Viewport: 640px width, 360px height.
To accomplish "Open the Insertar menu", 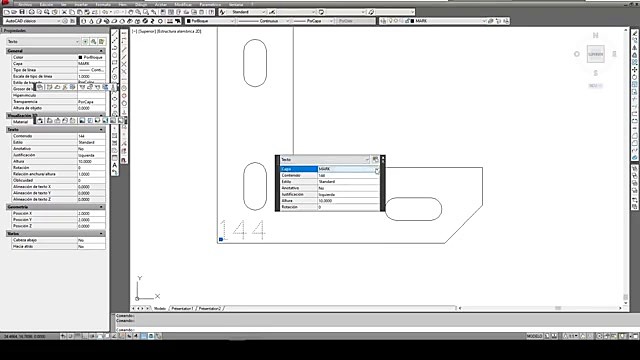I will click(x=81, y=4).
